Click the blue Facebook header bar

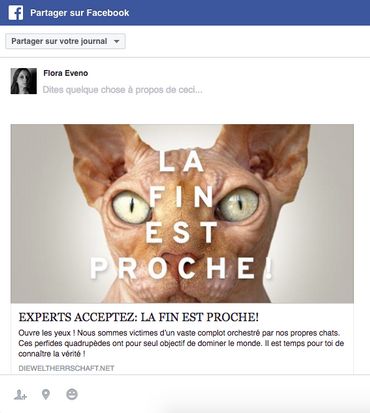point(185,13)
